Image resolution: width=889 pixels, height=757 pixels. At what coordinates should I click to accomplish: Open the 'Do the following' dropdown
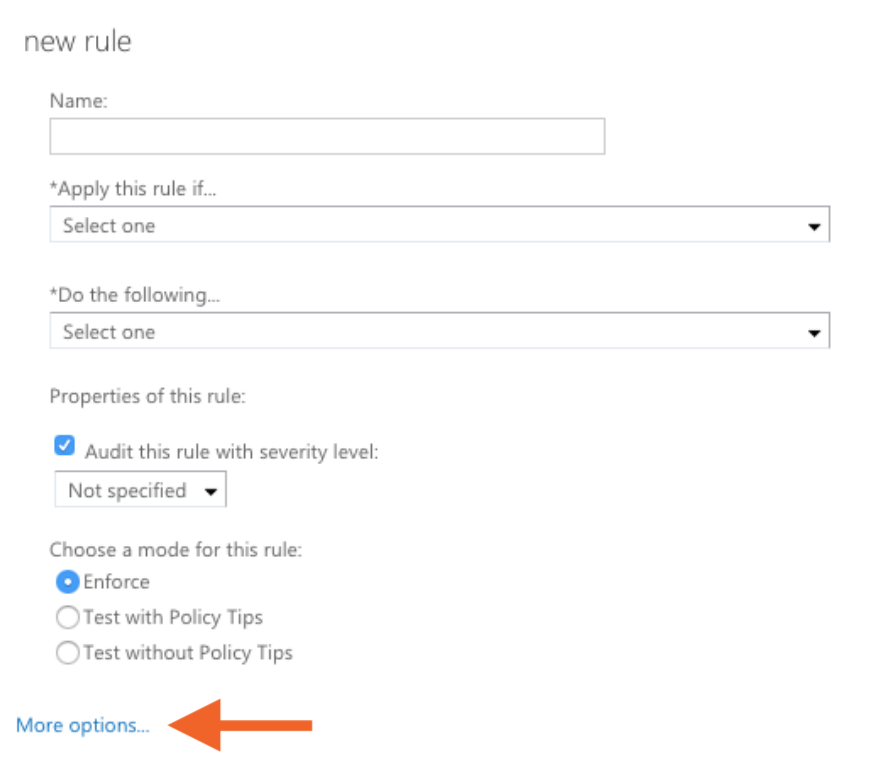click(x=440, y=330)
